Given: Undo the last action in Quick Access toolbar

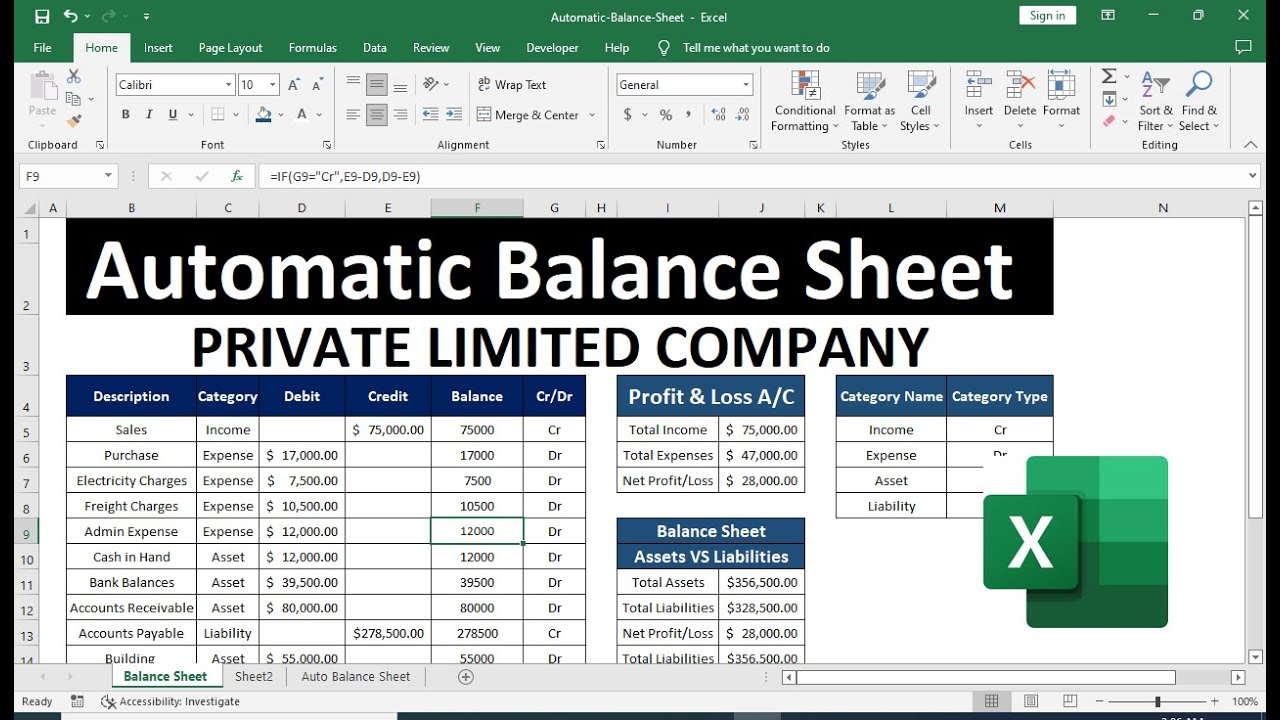Looking at the screenshot, I should pos(70,16).
